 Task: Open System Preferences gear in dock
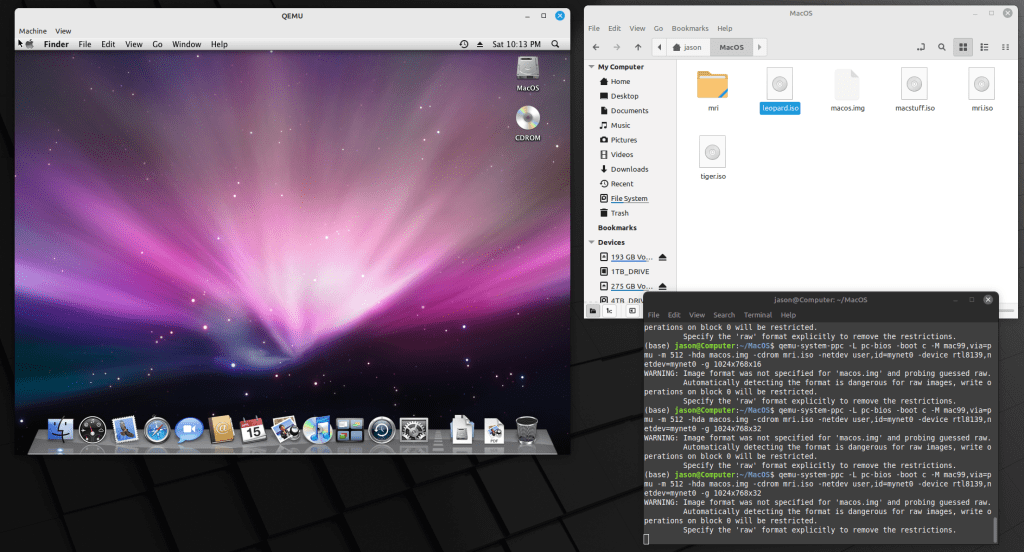click(x=413, y=429)
